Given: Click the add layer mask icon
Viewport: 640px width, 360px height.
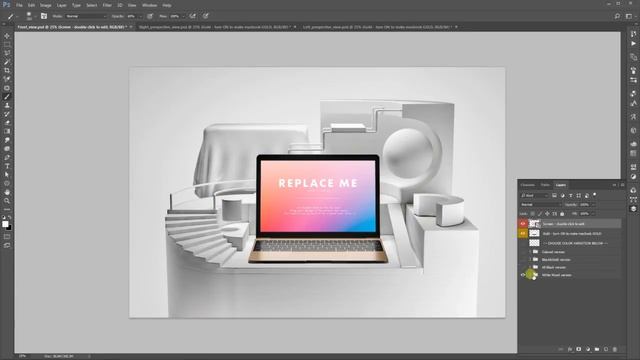Looking at the screenshot, I should pyautogui.click(x=579, y=349).
